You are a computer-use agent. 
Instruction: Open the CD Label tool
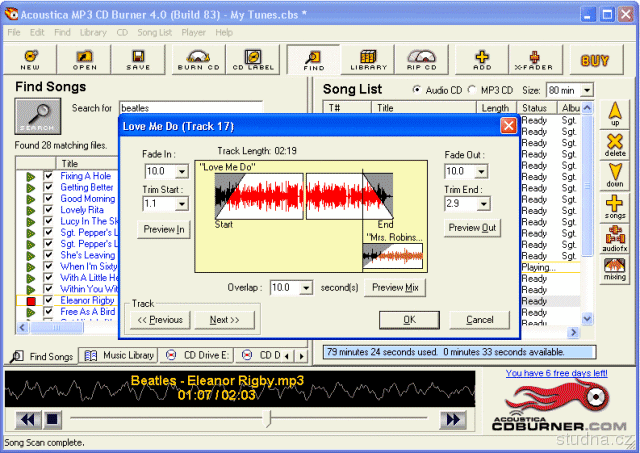coord(253,59)
